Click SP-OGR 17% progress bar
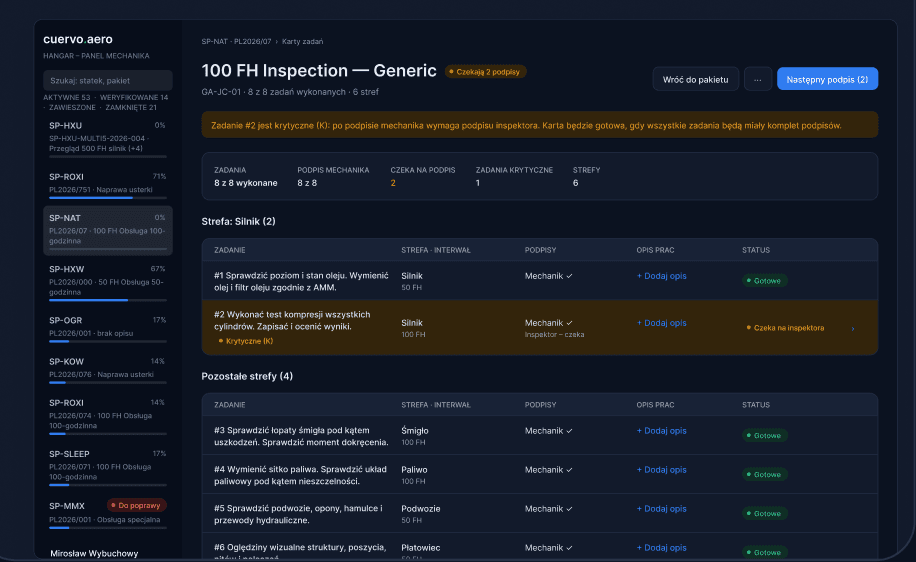 [x=107, y=341]
